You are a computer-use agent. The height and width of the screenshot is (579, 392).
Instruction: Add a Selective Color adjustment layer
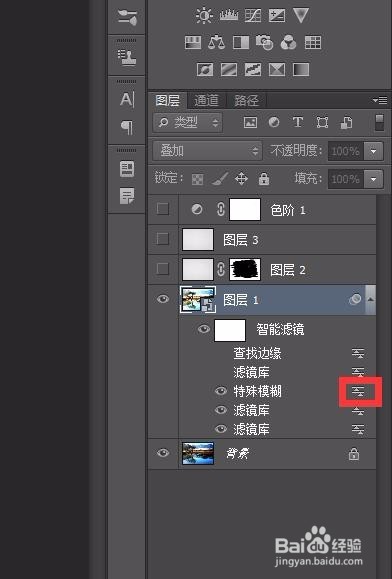(277, 69)
